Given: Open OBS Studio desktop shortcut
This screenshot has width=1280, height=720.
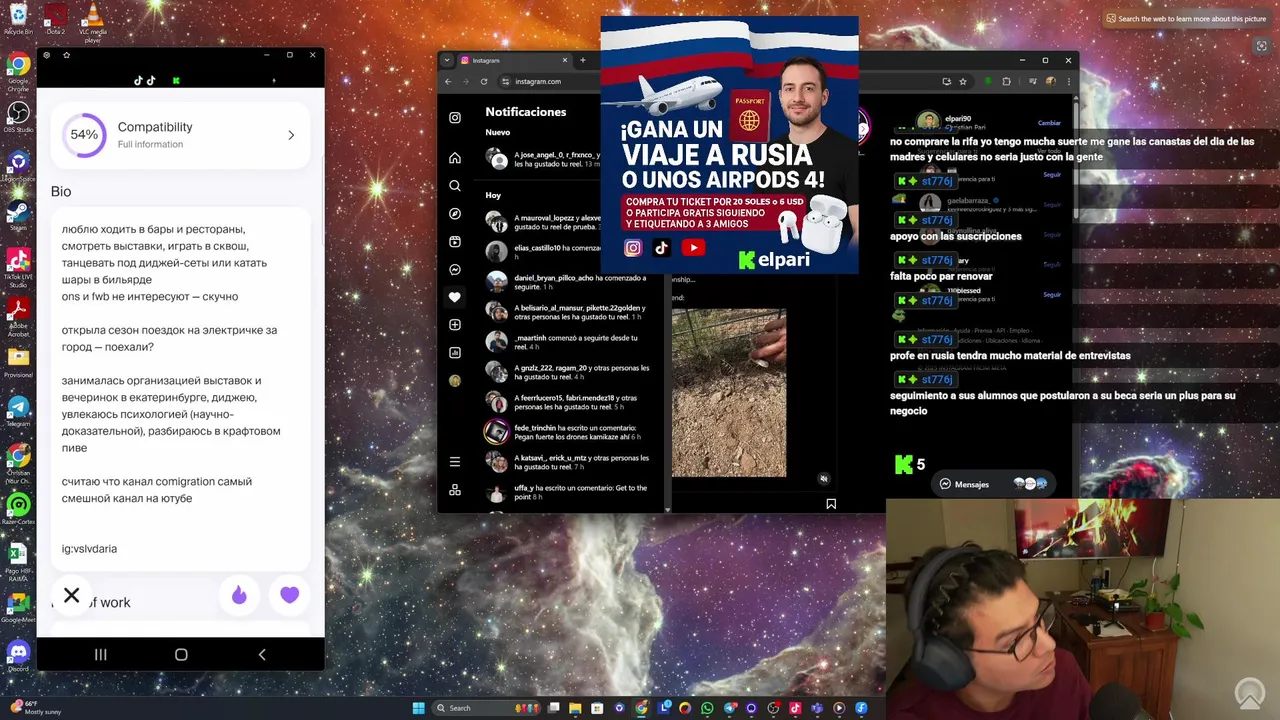Looking at the screenshot, I should pos(18,116).
